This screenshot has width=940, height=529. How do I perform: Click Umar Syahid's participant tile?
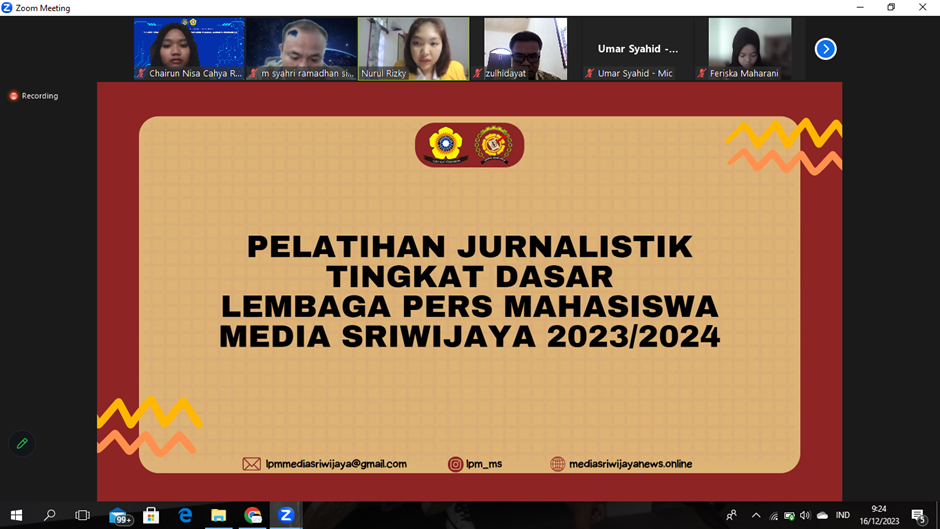click(x=637, y=49)
